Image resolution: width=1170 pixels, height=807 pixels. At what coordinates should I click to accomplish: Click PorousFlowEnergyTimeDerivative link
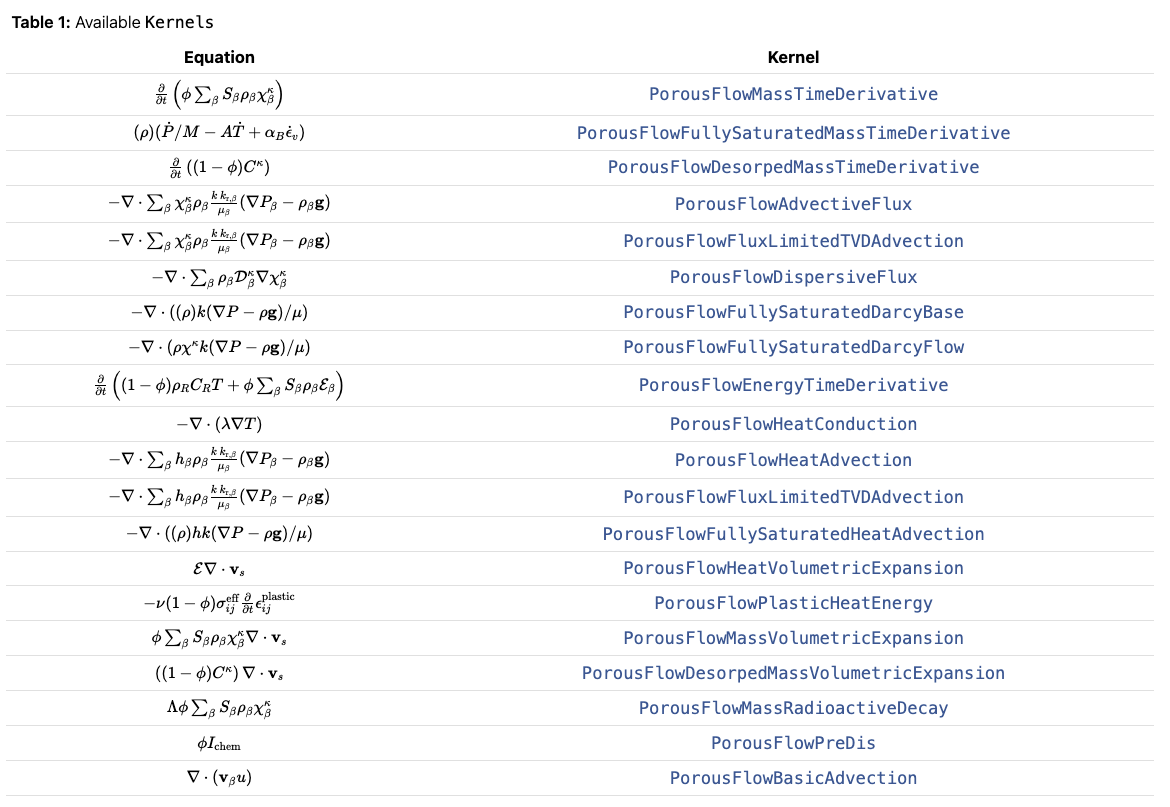[793, 385]
